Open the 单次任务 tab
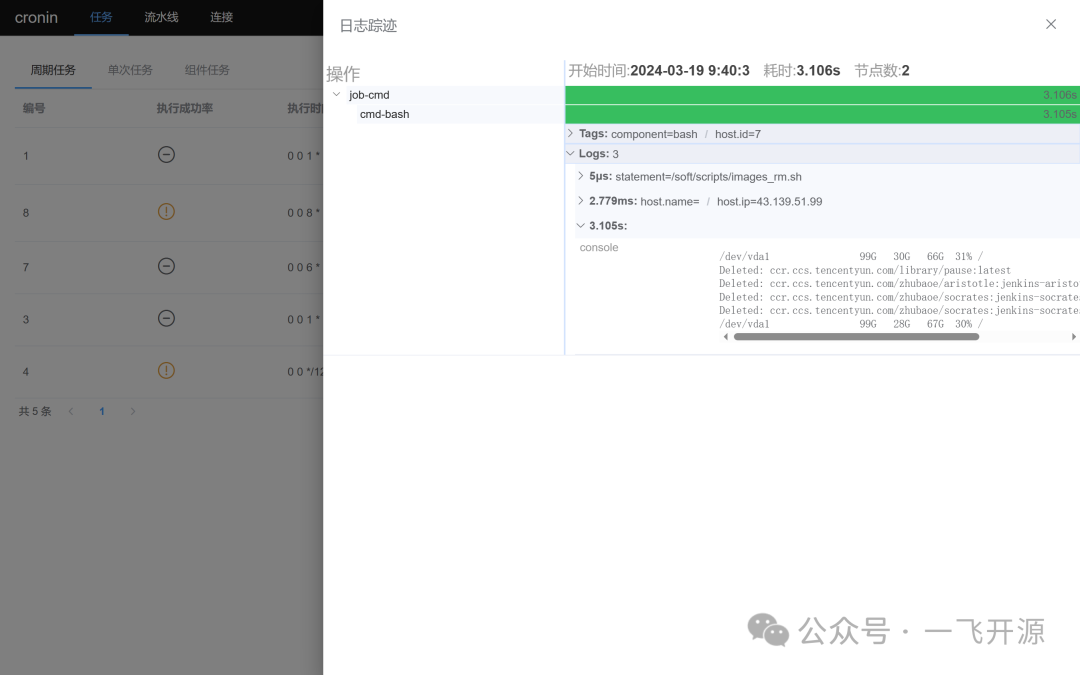The image size is (1080, 675). [130, 70]
